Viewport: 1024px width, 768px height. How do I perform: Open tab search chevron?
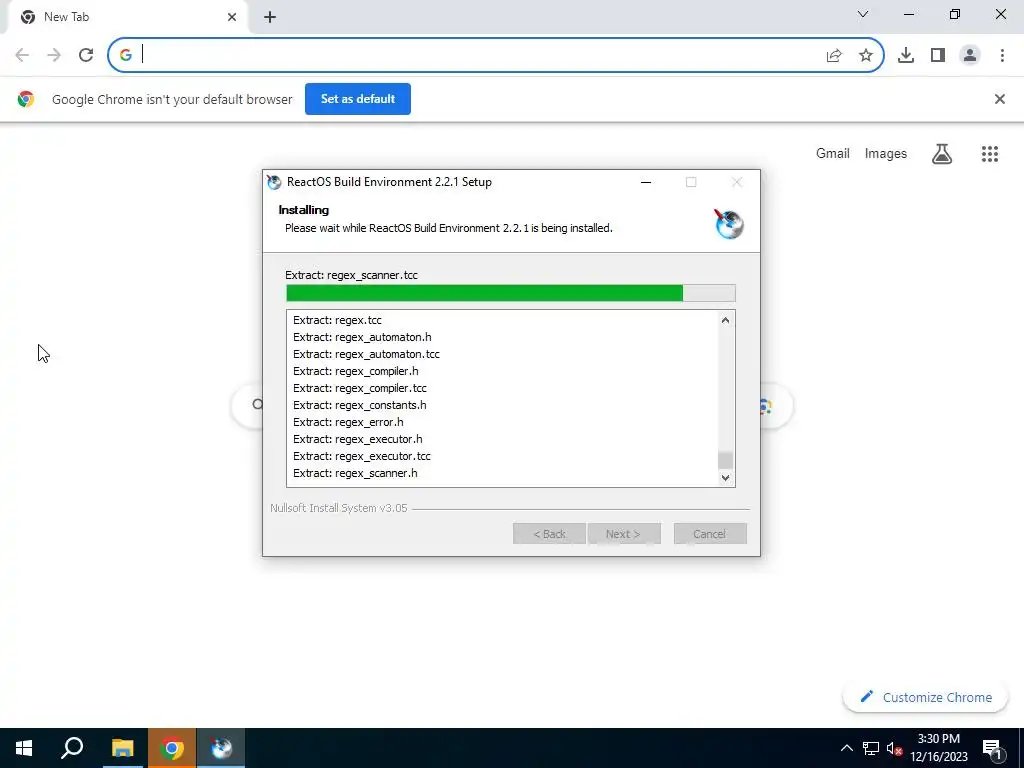(863, 14)
